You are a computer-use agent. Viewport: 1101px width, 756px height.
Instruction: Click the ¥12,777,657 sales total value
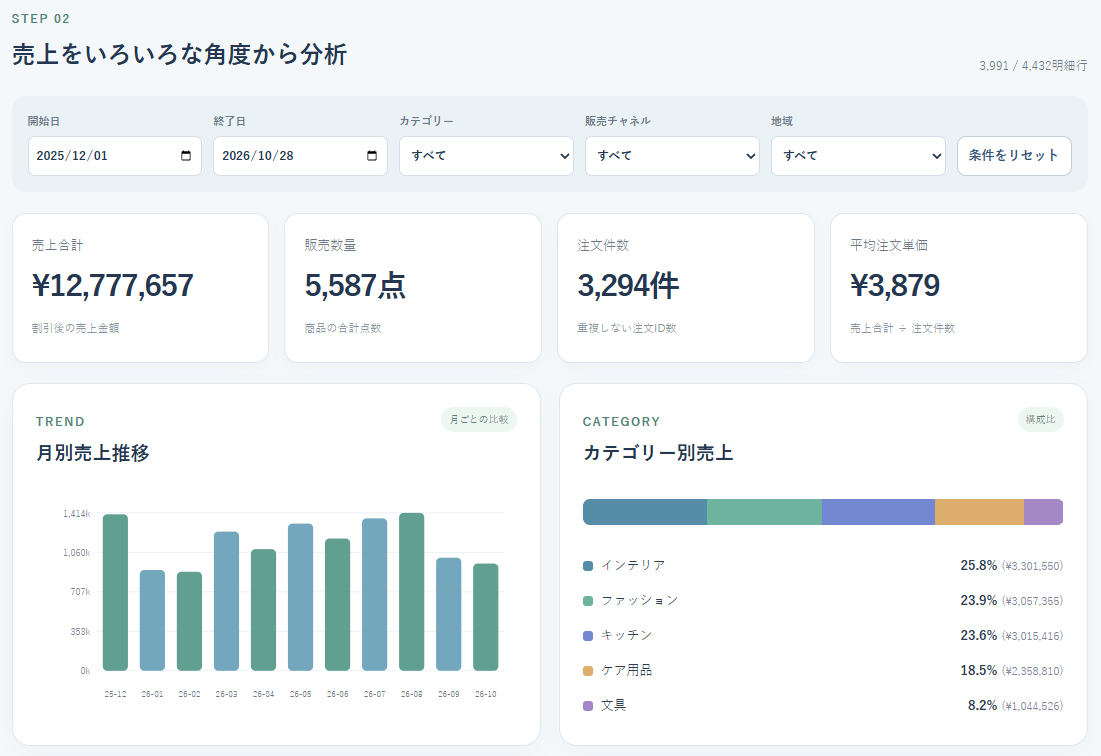112,286
